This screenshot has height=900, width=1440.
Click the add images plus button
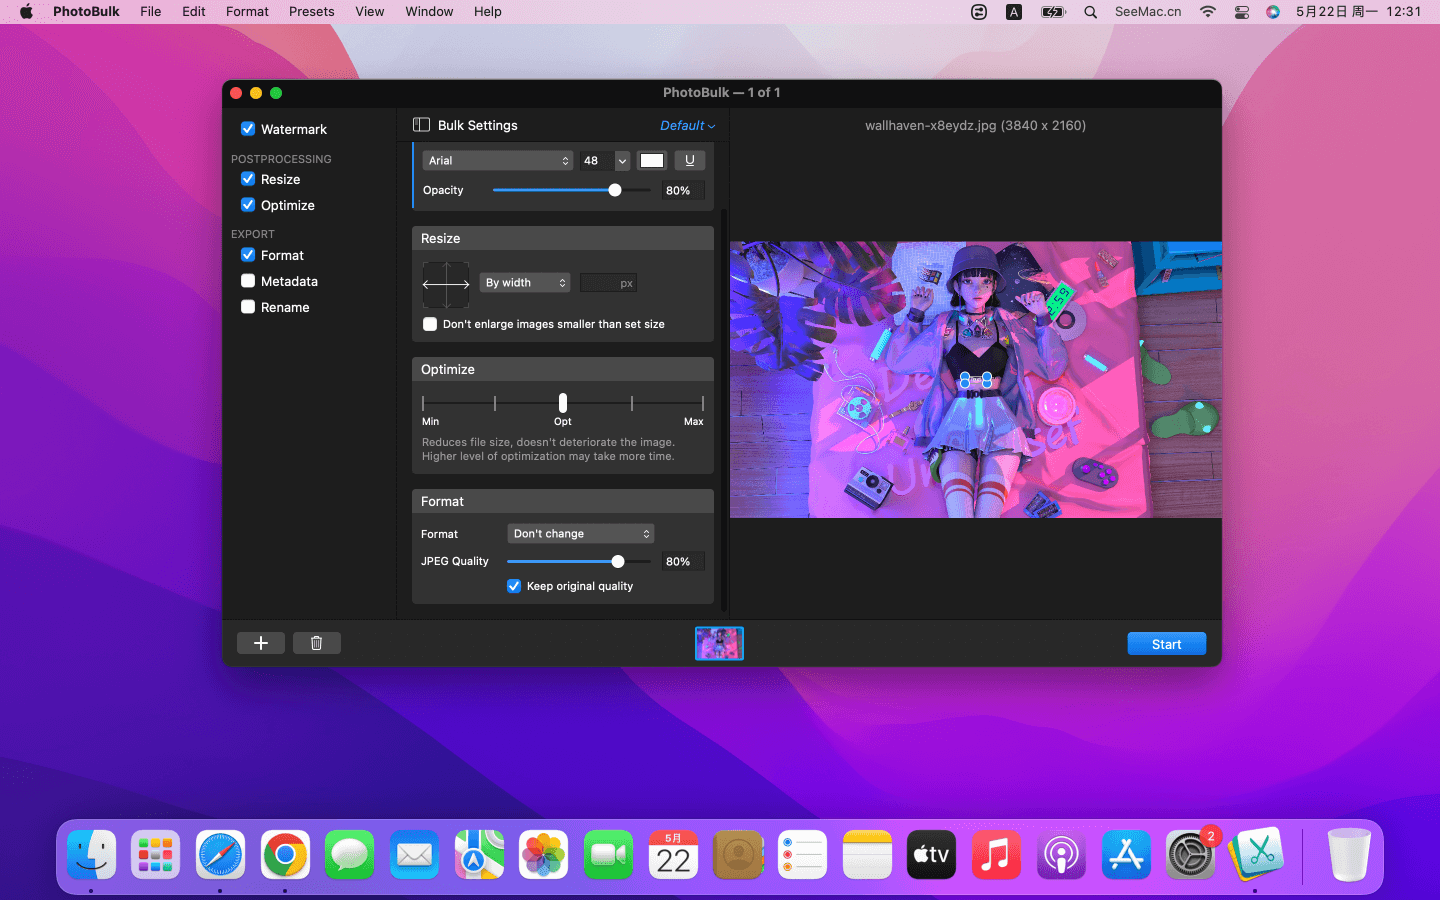[x=260, y=643]
